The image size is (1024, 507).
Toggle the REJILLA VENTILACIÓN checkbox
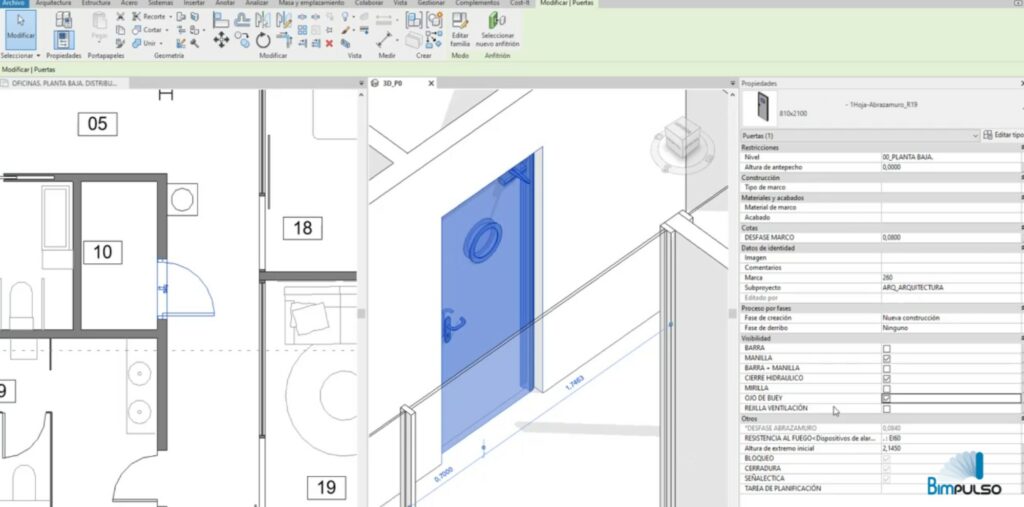(x=886, y=409)
